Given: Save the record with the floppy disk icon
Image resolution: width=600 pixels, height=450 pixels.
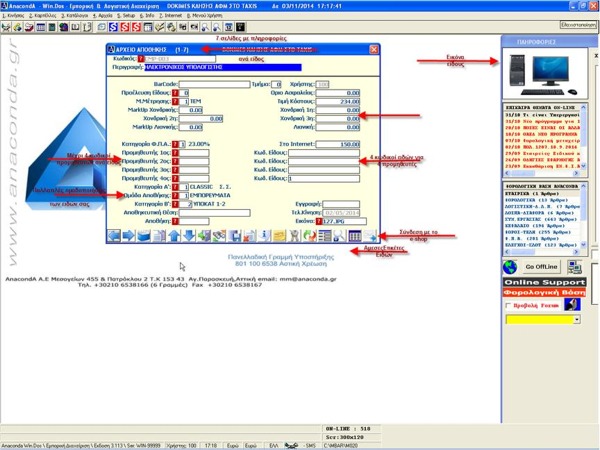Looking at the screenshot, I should click(235, 235).
